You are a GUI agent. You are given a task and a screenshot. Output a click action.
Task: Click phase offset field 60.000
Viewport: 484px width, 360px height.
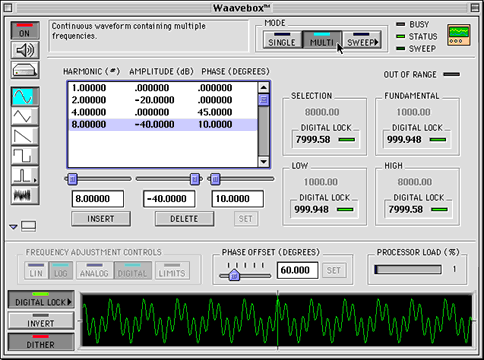pyautogui.click(x=297, y=270)
